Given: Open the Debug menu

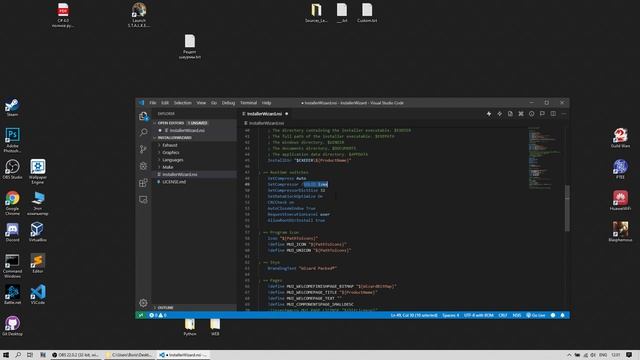Looking at the screenshot, I should pyautogui.click(x=228, y=103).
